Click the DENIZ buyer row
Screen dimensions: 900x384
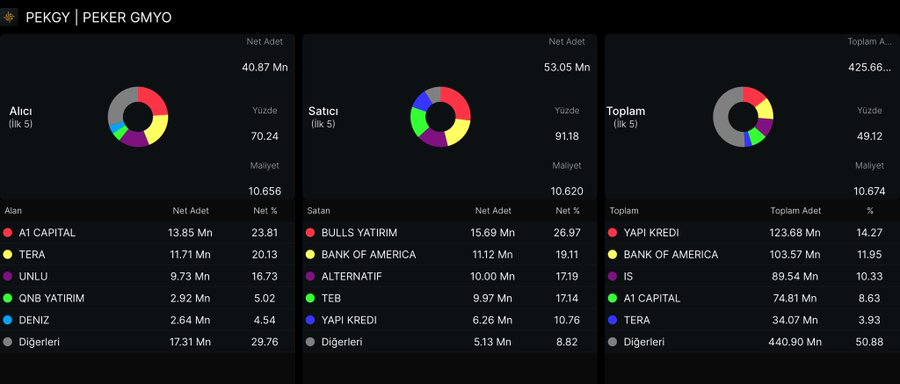click(148, 320)
